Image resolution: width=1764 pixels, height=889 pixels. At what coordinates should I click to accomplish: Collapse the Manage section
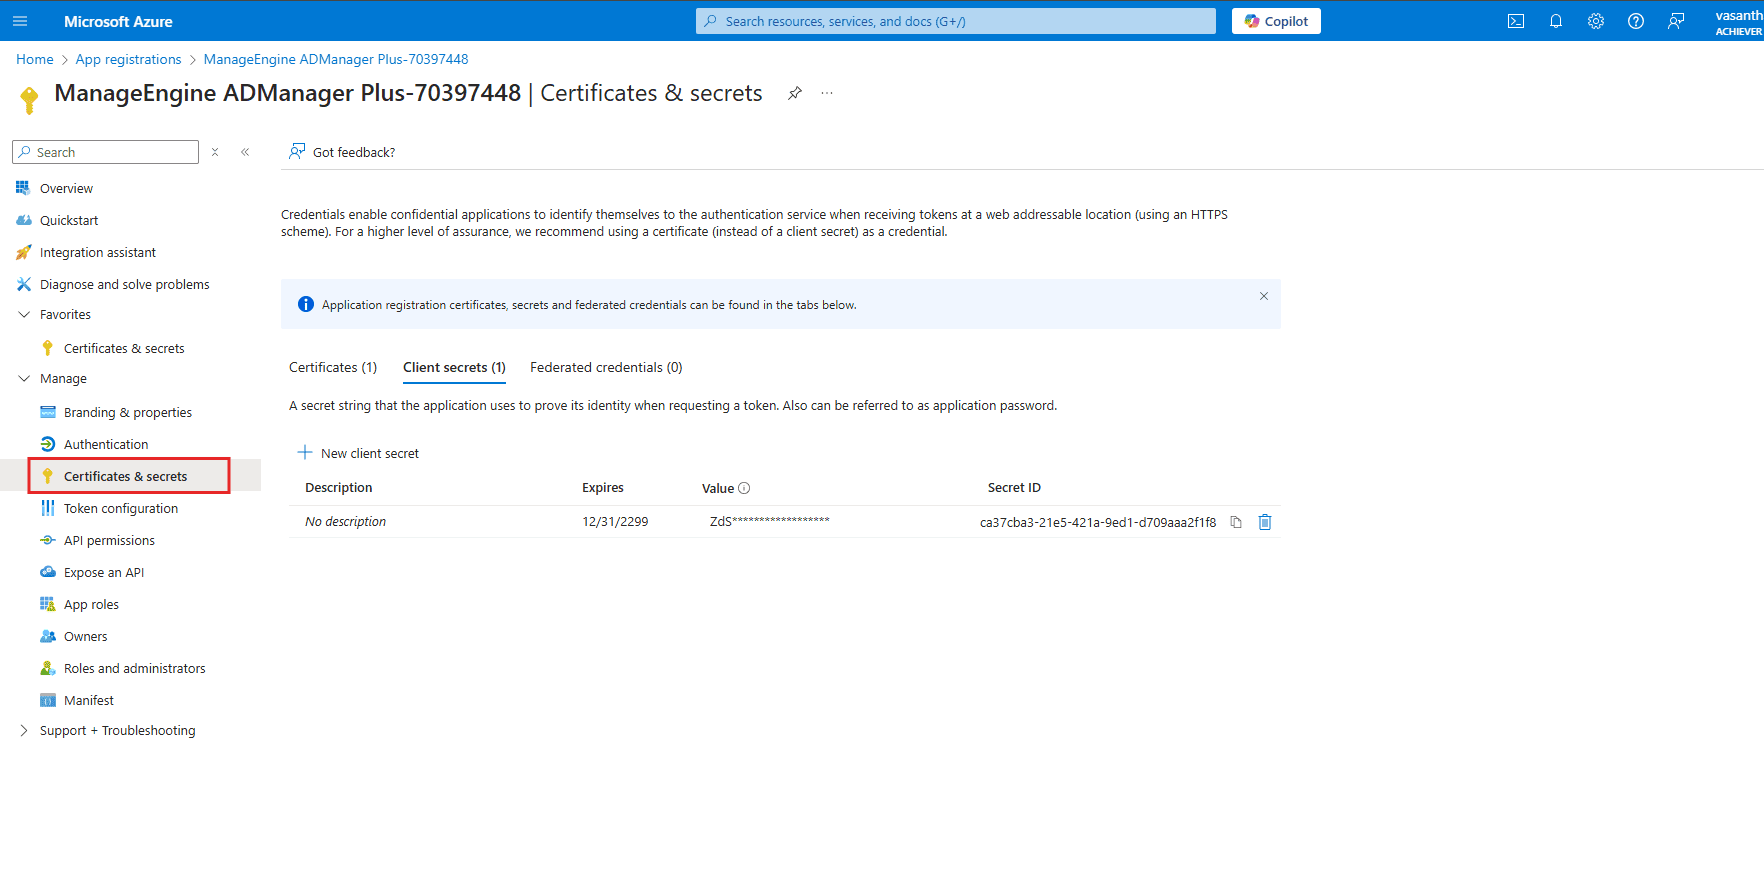24,379
